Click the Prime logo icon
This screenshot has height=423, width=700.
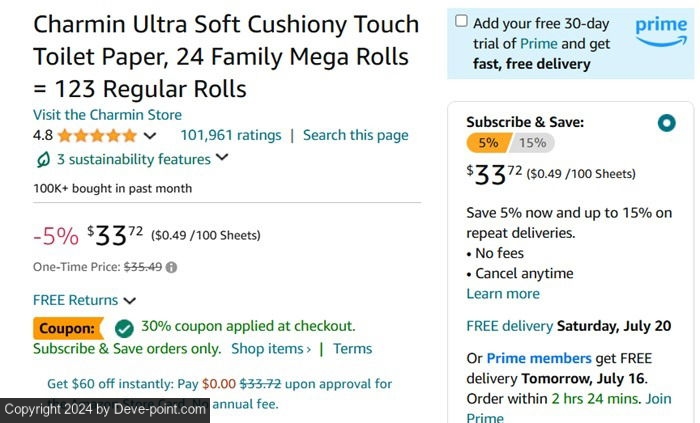661,32
